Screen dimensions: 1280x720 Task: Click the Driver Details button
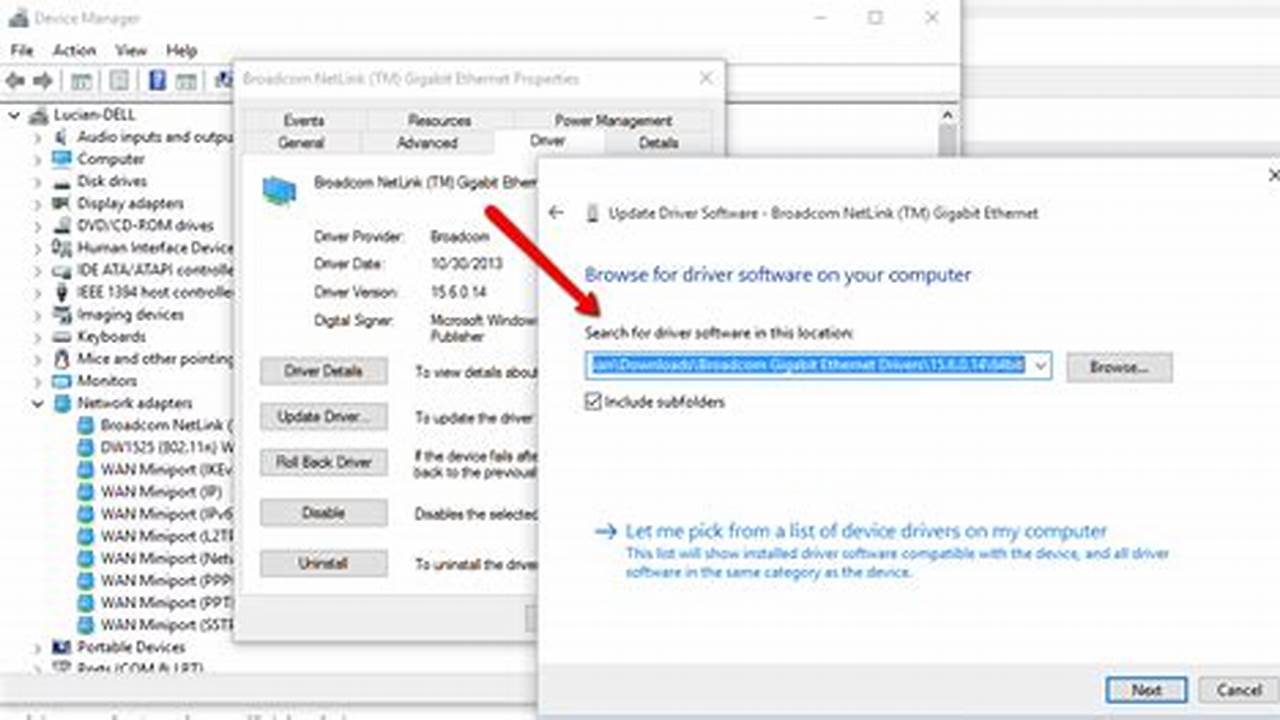pyautogui.click(x=323, y=371)
